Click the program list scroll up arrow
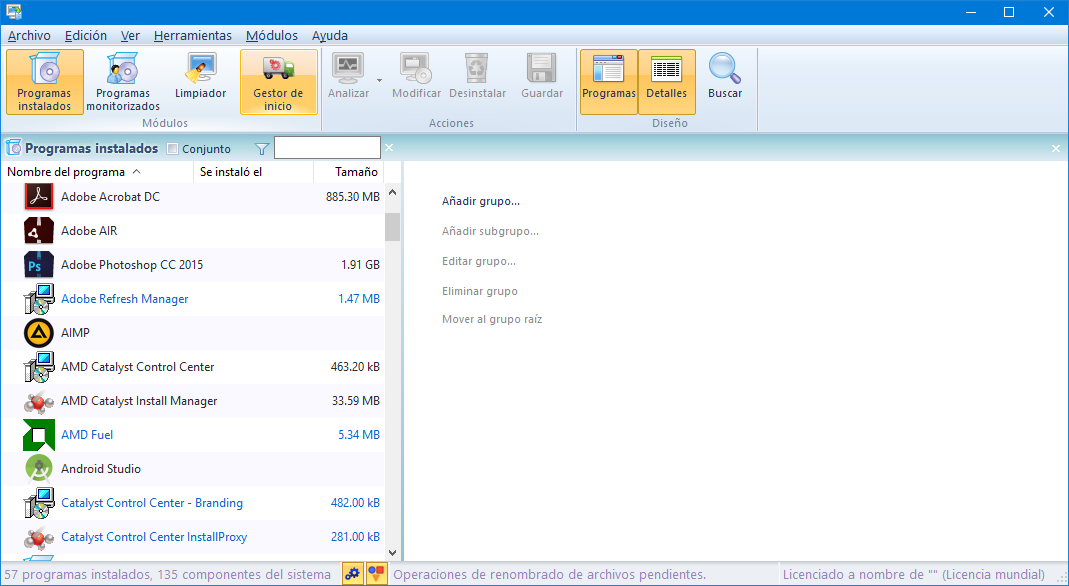This screenshot has height=586, width=1069. click(x=392, y=193)
